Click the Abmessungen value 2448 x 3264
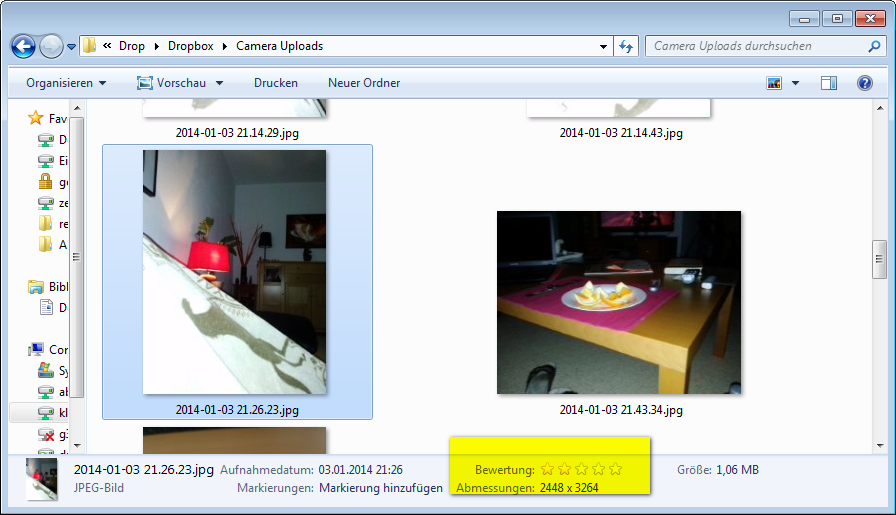The image size is (896, 515). 569,488
